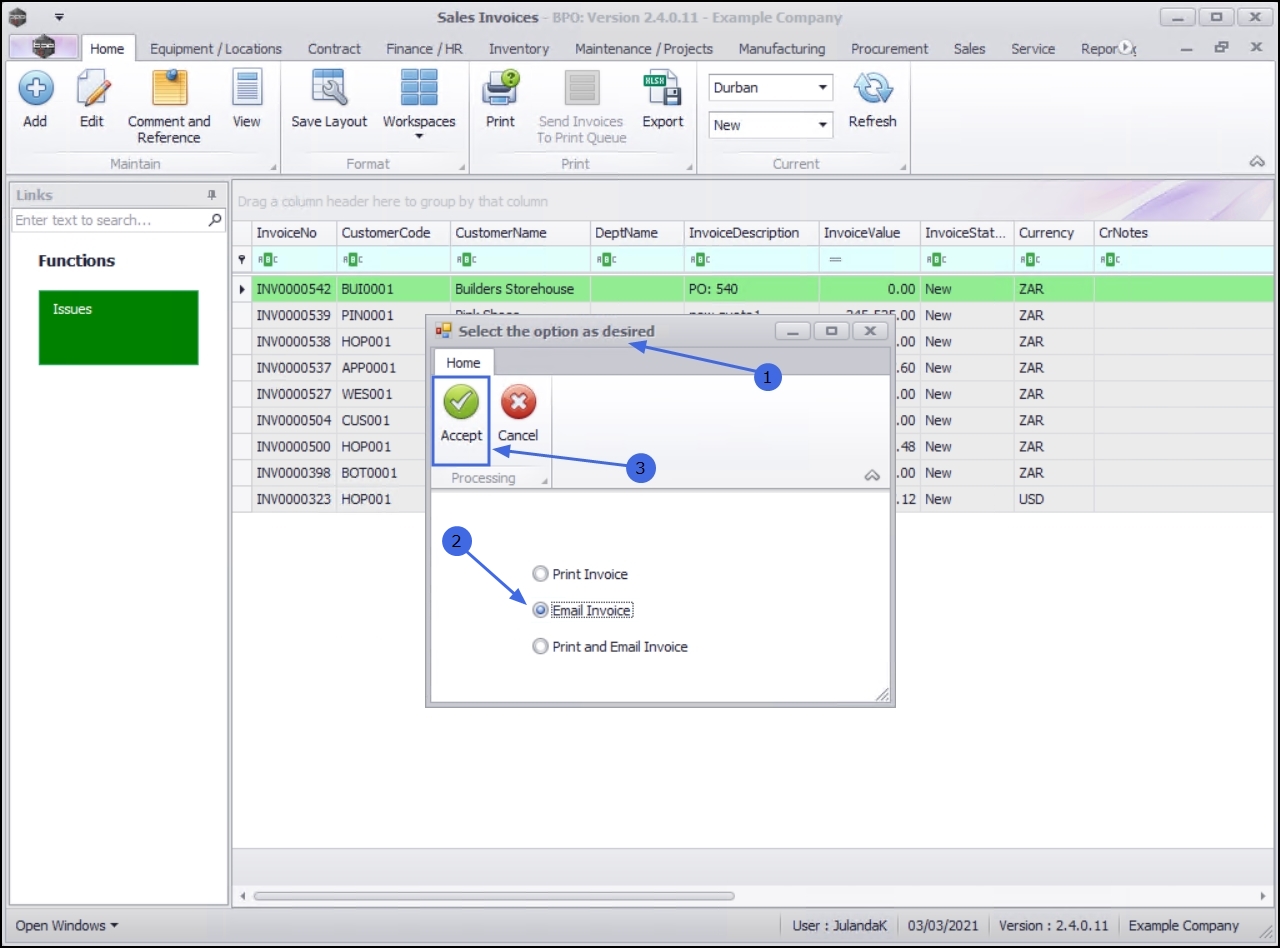Open the Equipment / Locations tab
1280x948 pixels.
click(216, 48)
